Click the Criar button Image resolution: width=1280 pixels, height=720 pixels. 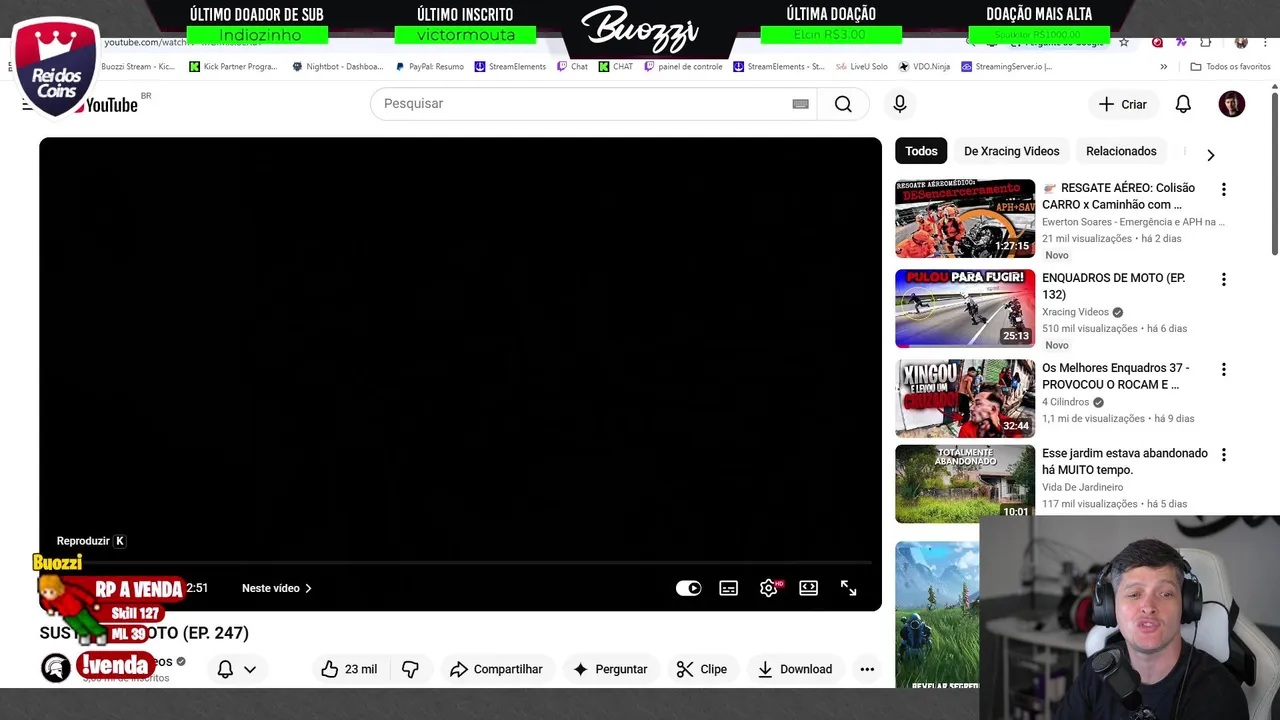click(x=1122, y=104)
